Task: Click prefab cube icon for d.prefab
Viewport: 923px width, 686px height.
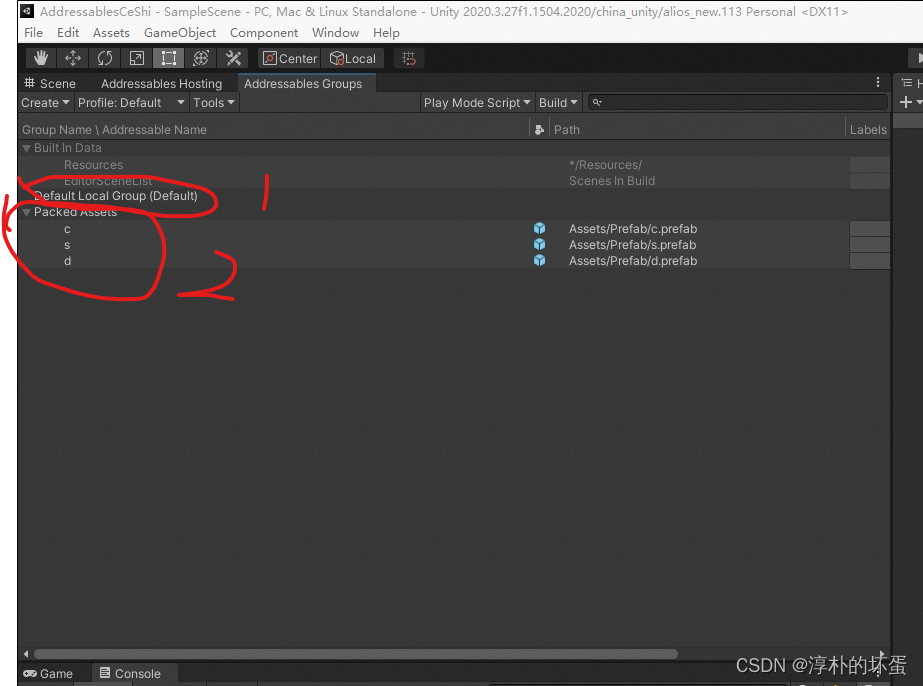Action: point(539,260)
